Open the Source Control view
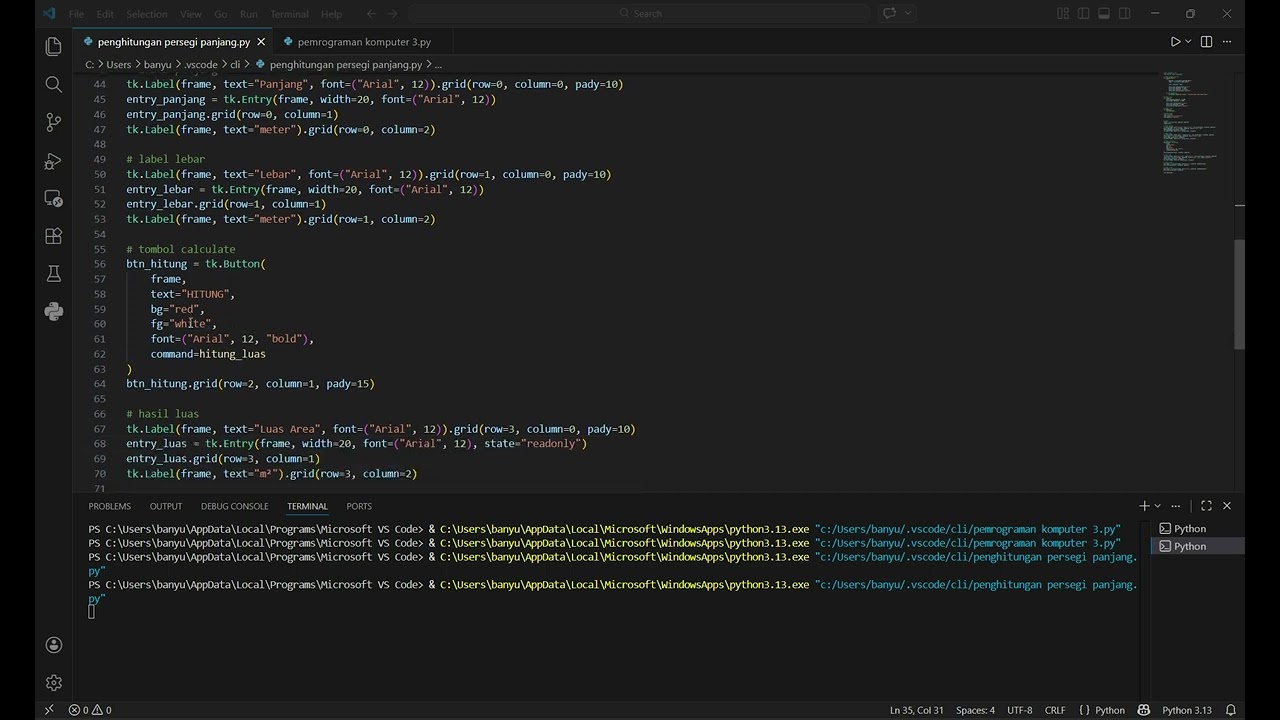Screen dimensions: 1280x720 click(x=54, y=122)
